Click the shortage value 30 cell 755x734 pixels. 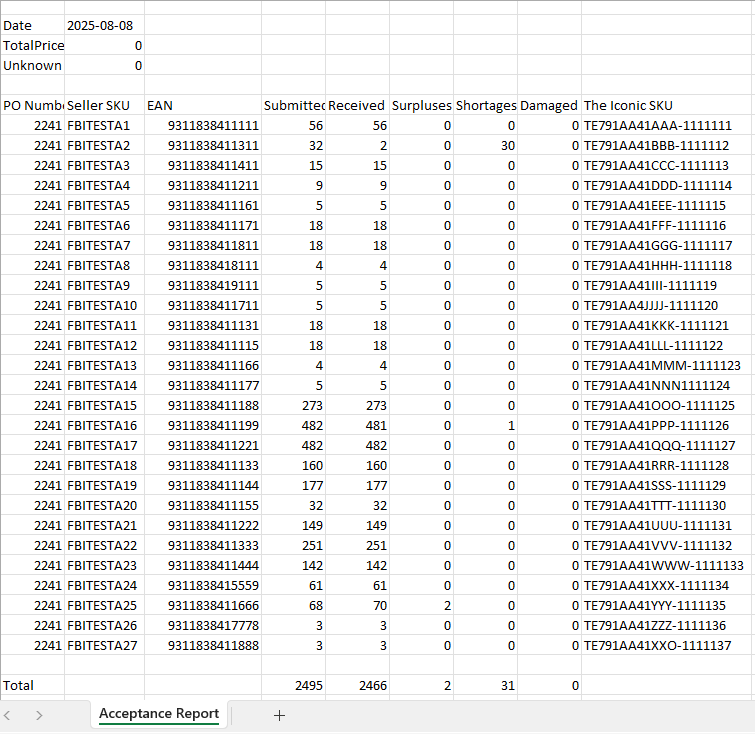coord(485,145)
